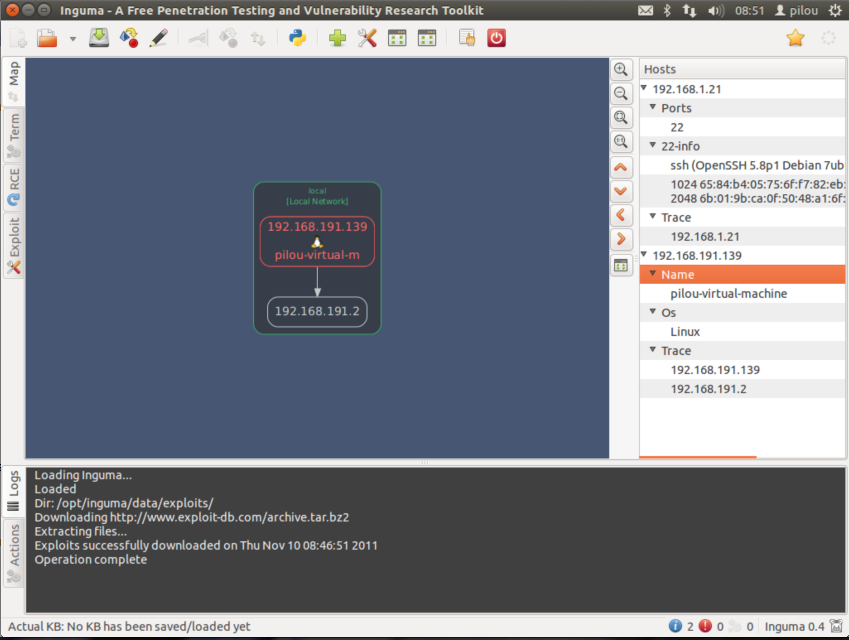Zoom in on the network map

click(x=621, y=70)
